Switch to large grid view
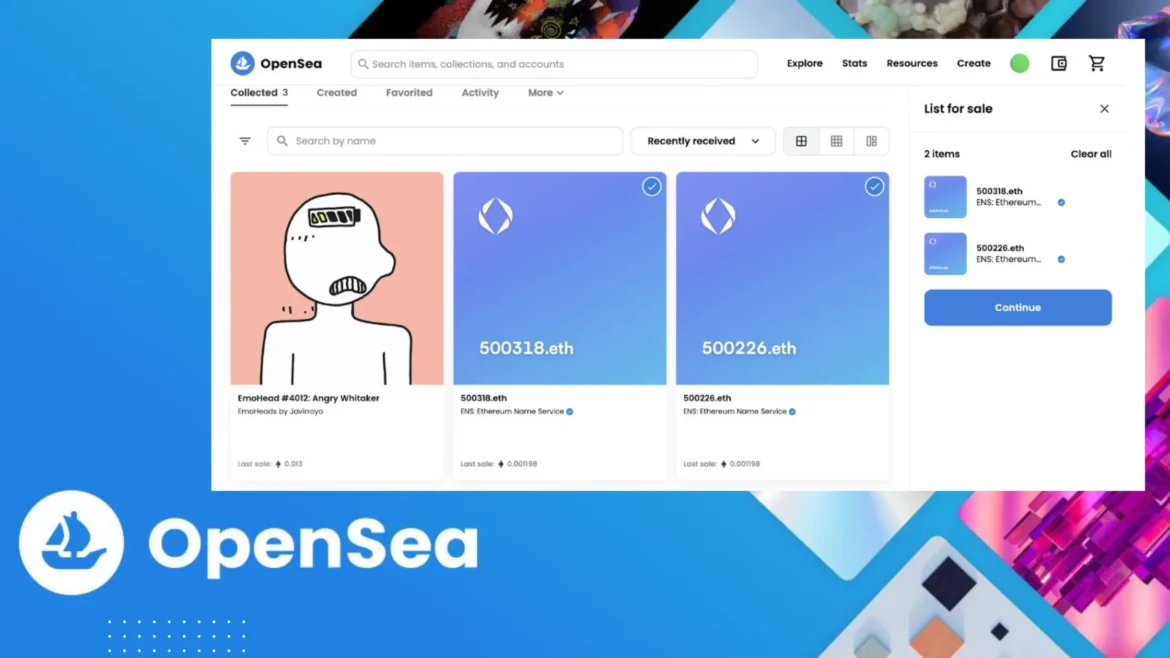Image resolution: width=1170 pixels, height=658 pixels. [801, 141]
